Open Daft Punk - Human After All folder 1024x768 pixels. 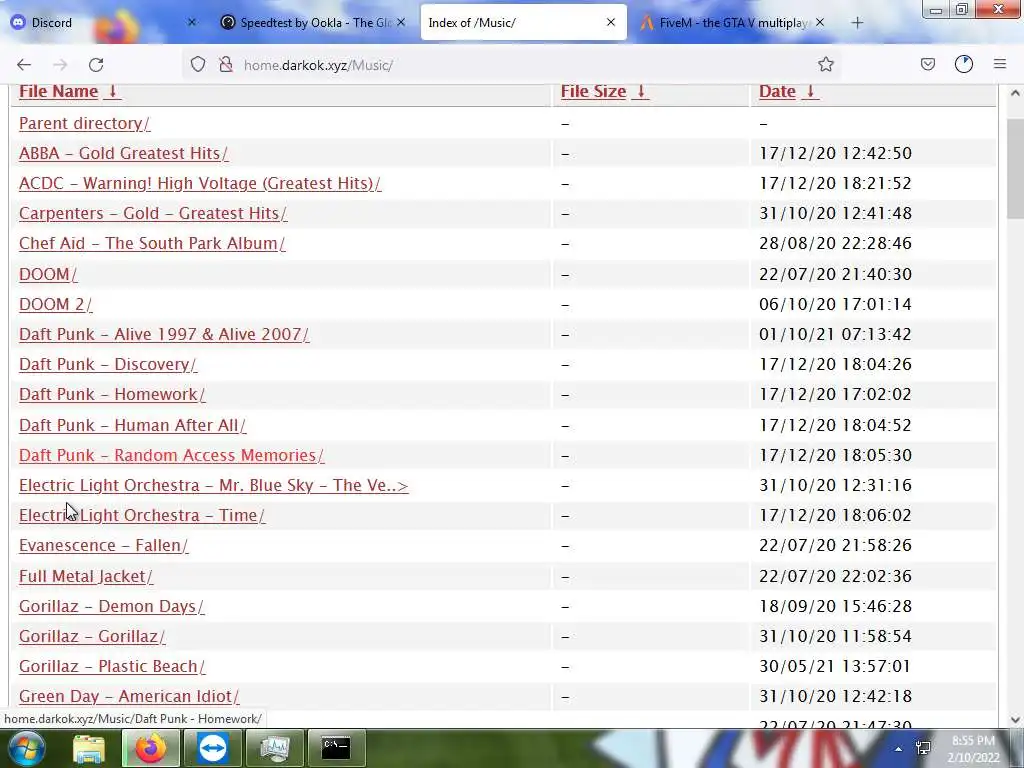[x=133, y=425]
